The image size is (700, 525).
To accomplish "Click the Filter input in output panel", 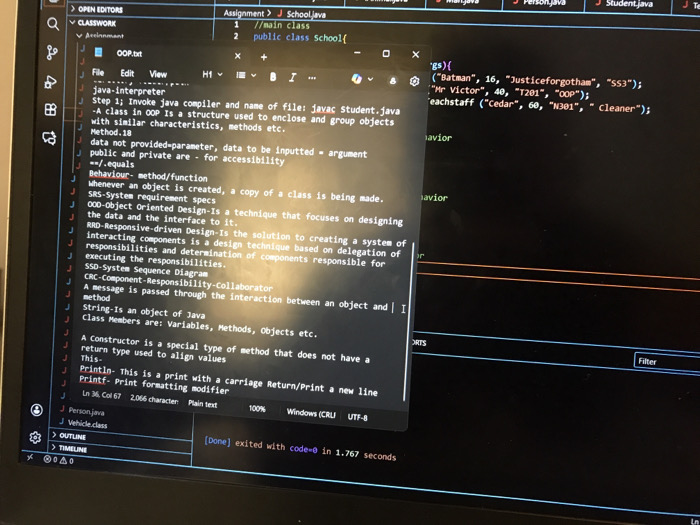I will coord(667,362).
